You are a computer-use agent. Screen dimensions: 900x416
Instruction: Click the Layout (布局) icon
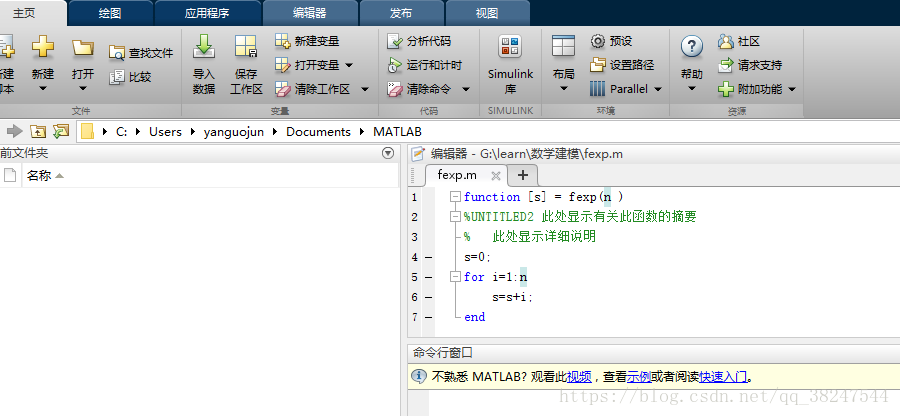(x=563, y=46)
